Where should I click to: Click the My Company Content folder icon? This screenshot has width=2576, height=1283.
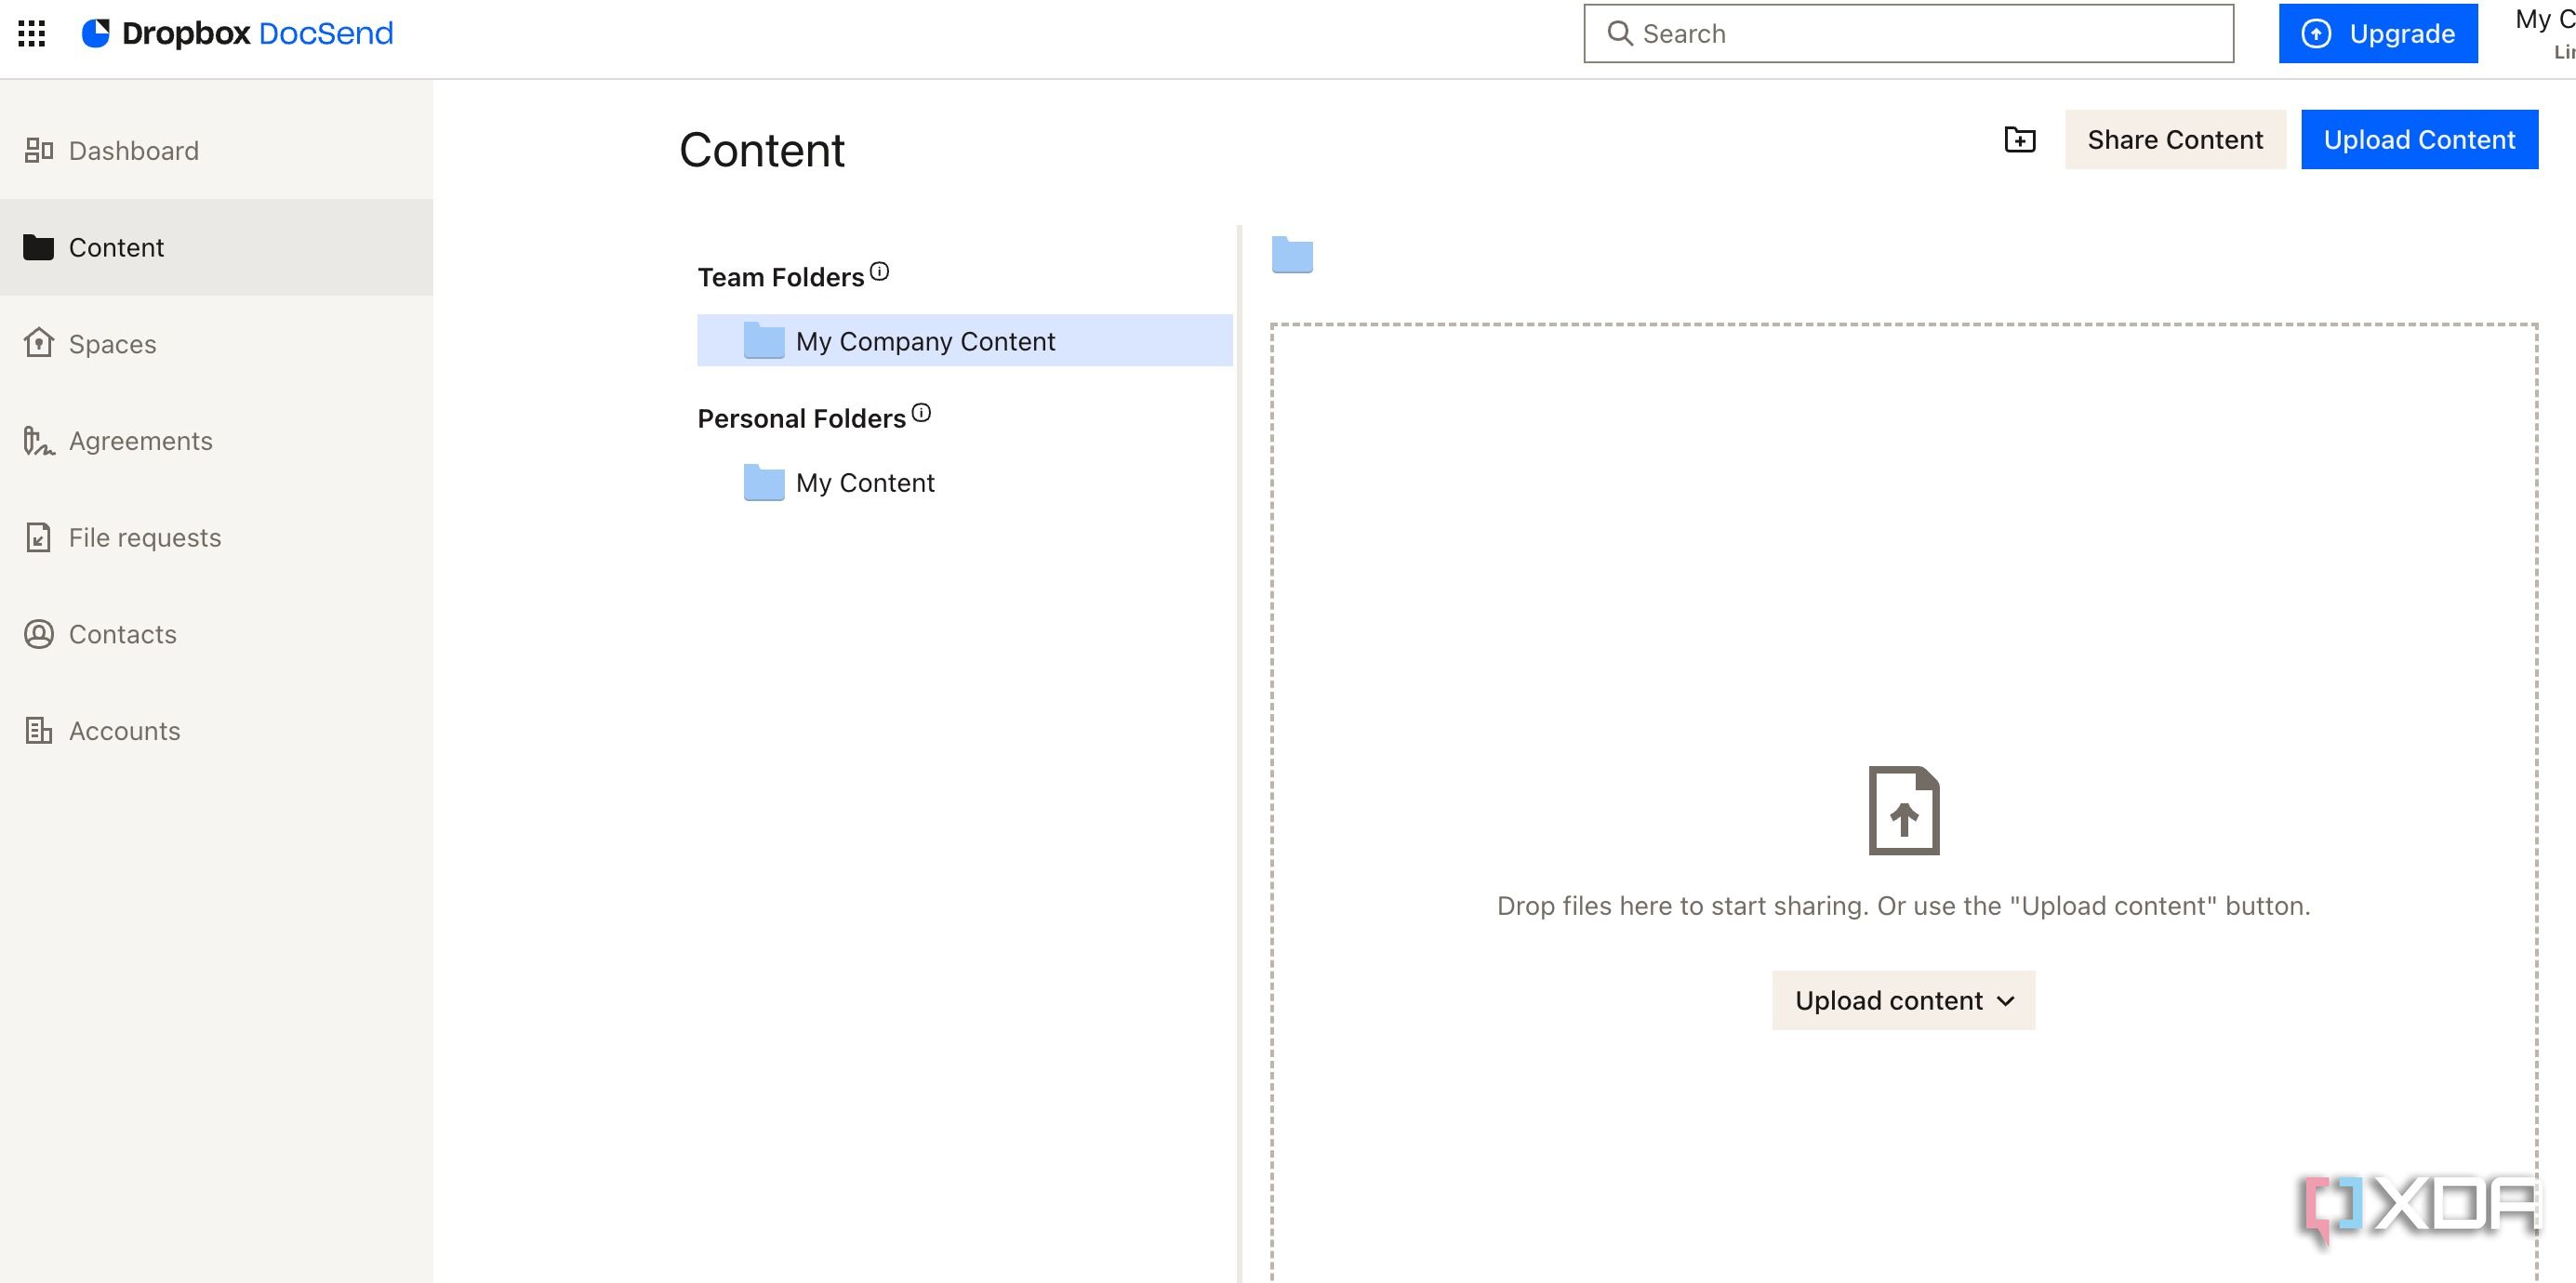tap(764, 341)
